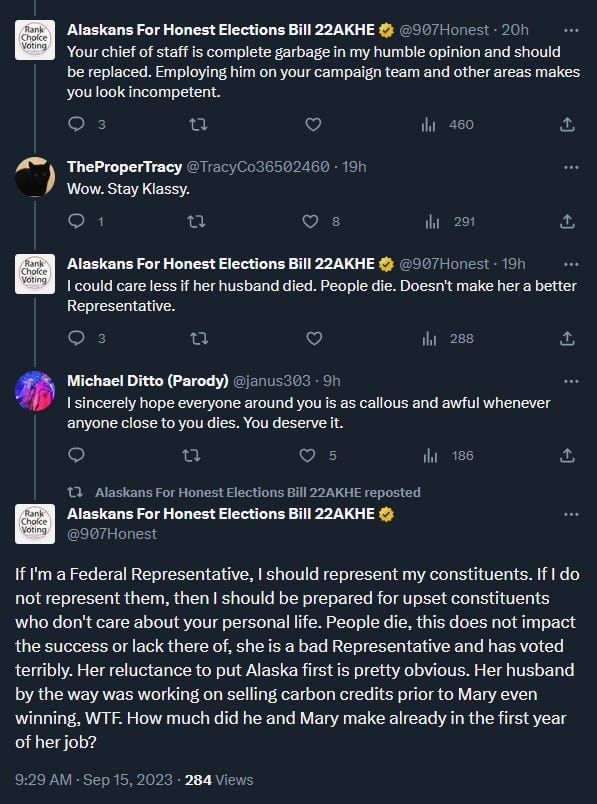This screenshot has height=804, width=597.
Task: Like Michael Ditto's reply
Action: [306, 455]
